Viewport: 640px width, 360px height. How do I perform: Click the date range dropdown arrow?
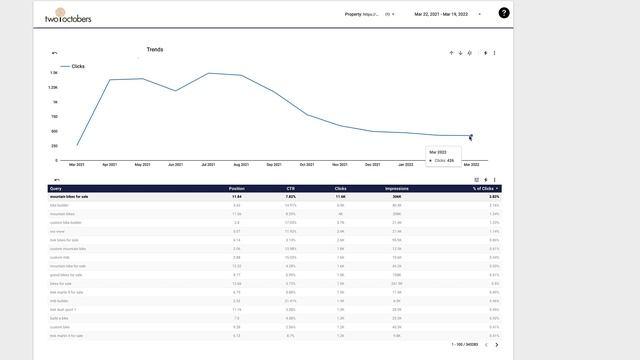[x=480, y=14]
